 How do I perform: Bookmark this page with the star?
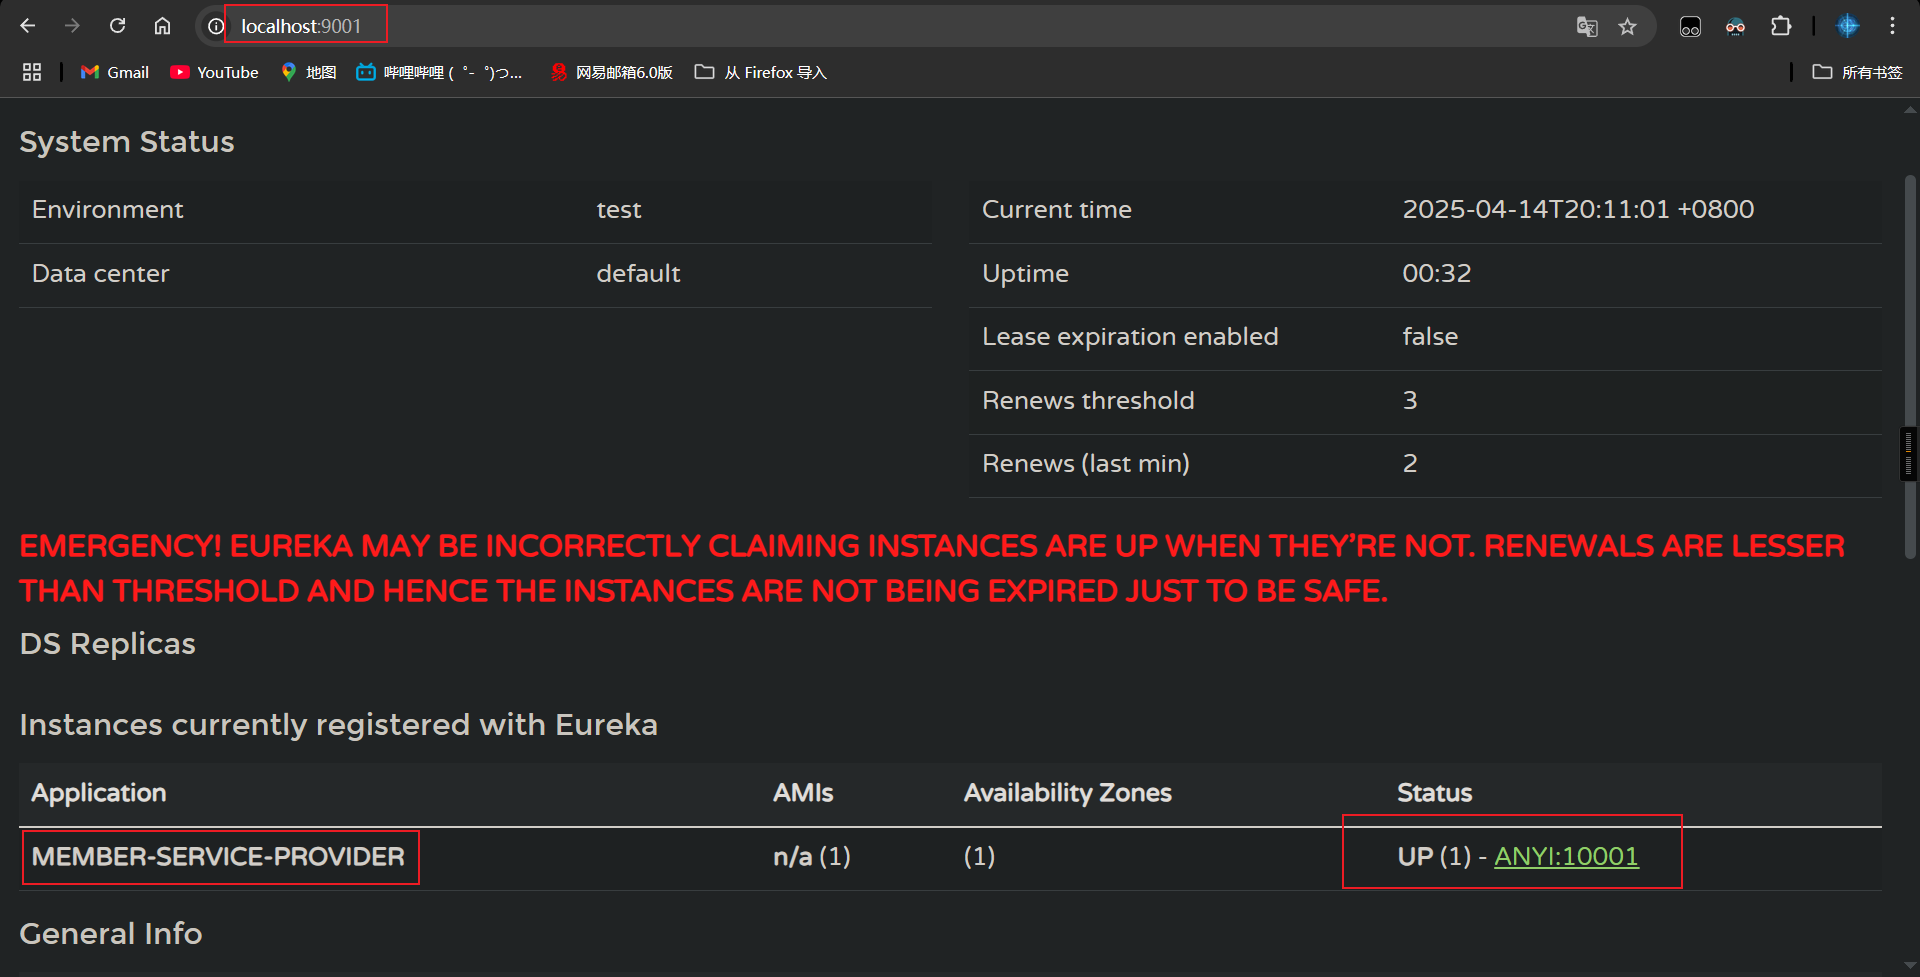point(1628,27)
